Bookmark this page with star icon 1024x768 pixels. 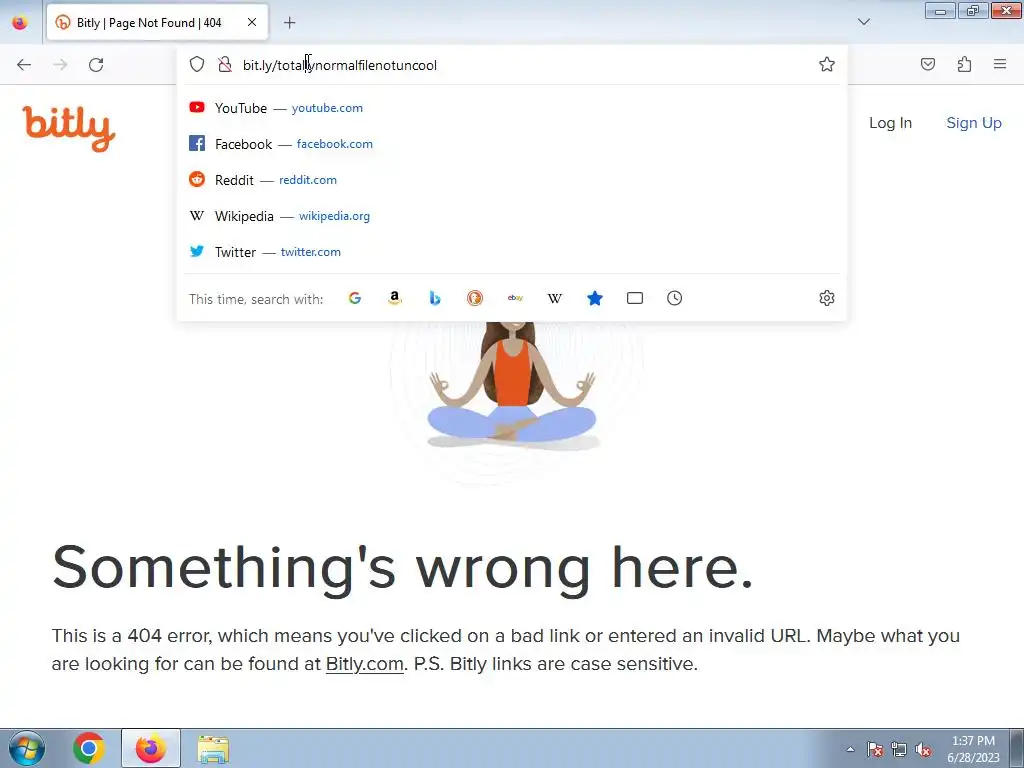tap(827, 64)
